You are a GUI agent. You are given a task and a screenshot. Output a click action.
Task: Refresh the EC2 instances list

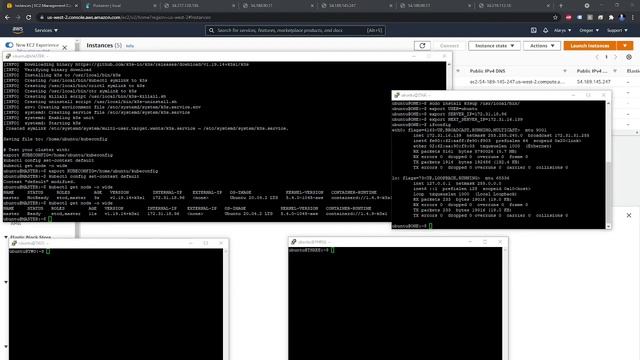click(422, 46)
